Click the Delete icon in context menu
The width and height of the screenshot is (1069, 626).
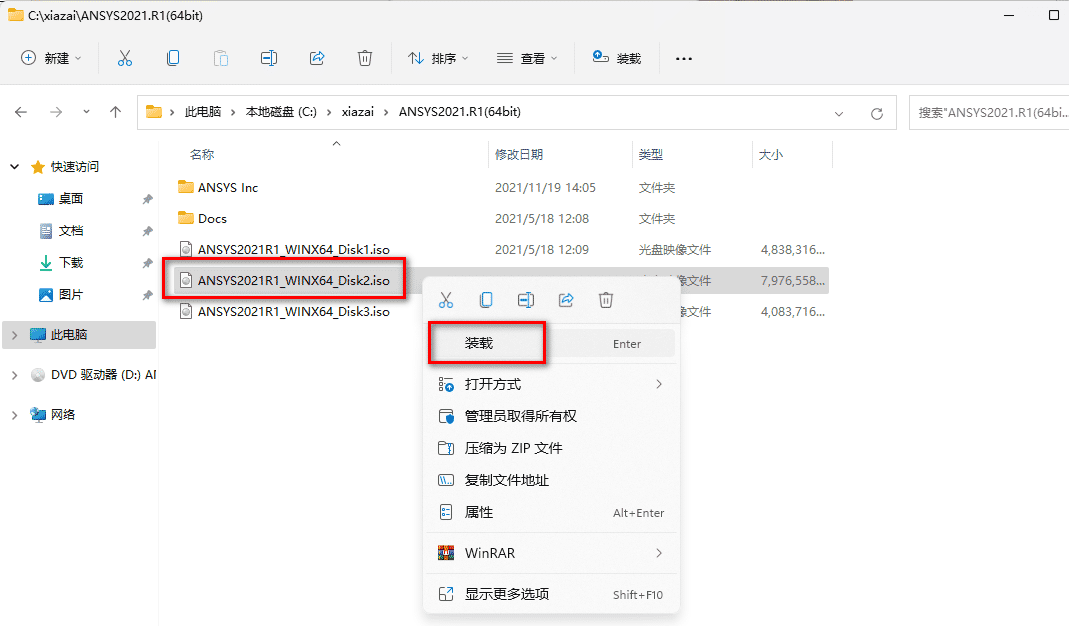pyautogui.click(x=605, y=300)
